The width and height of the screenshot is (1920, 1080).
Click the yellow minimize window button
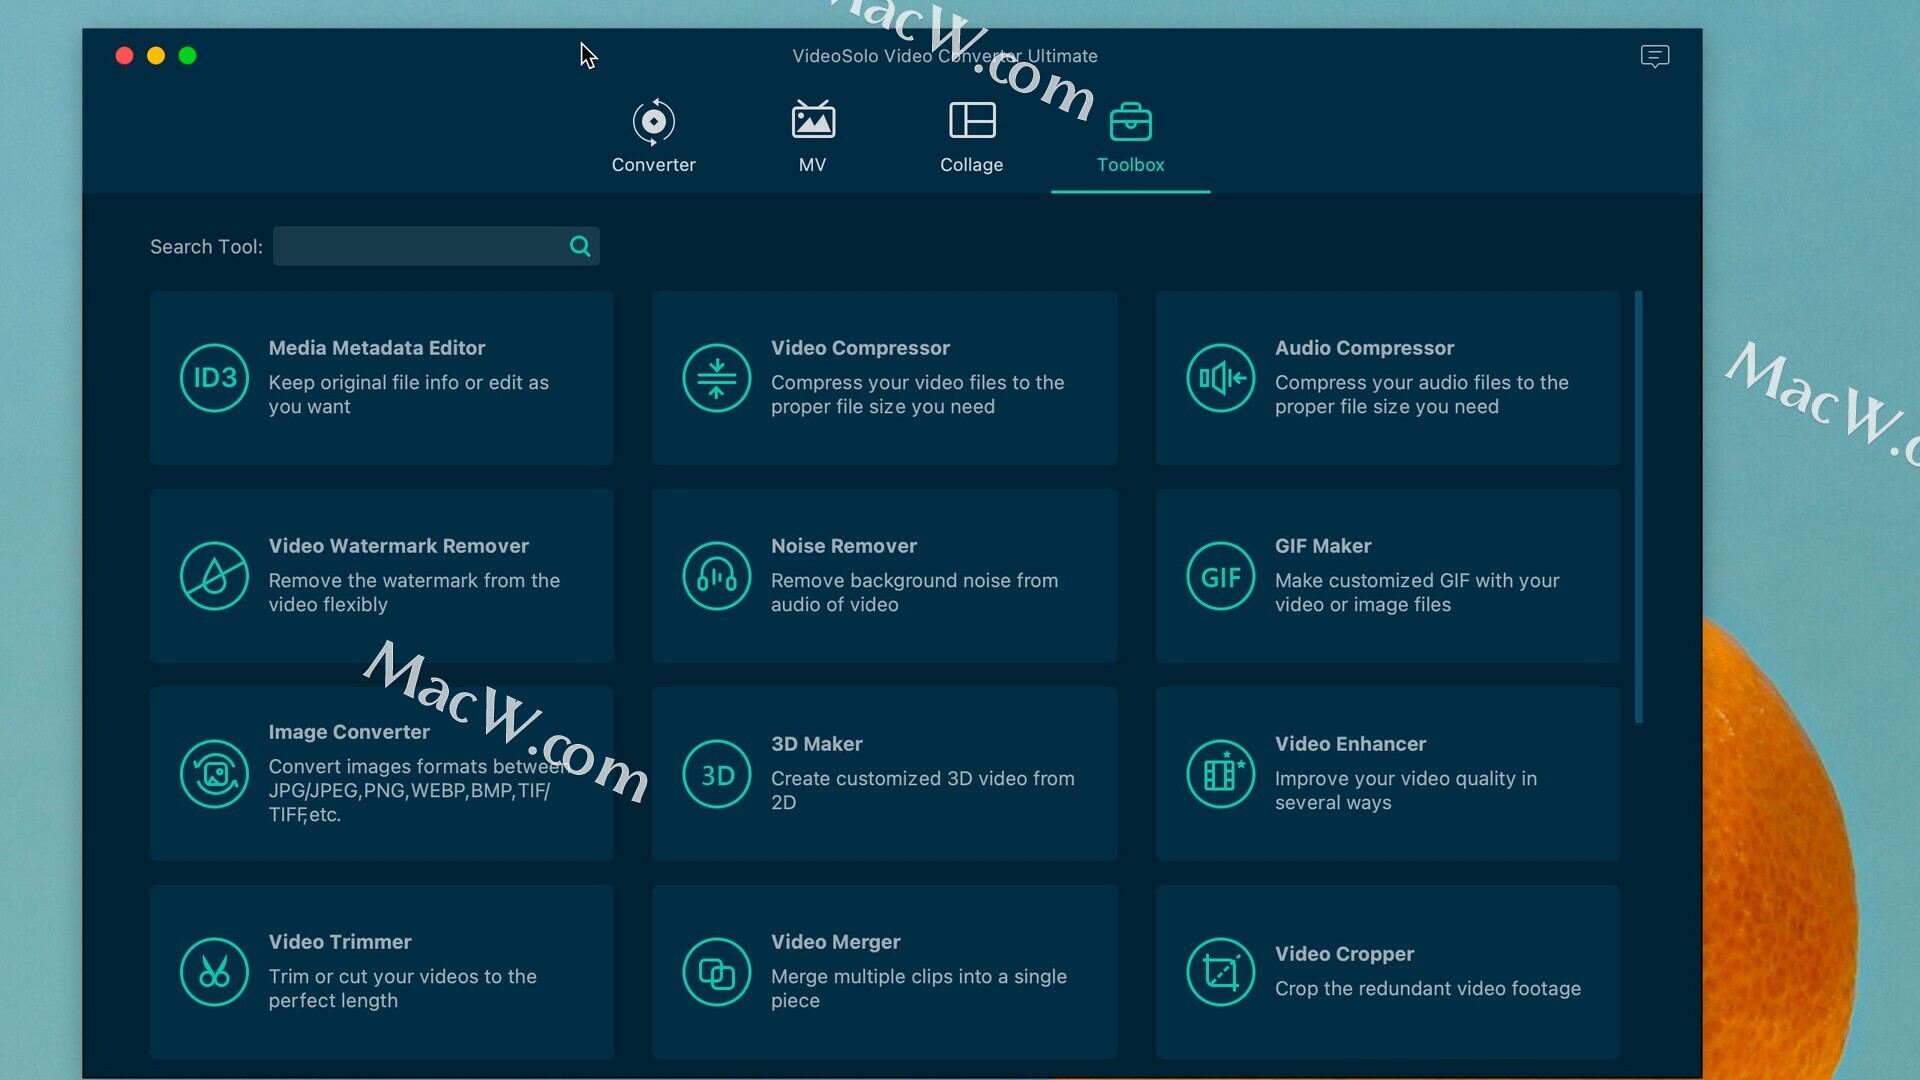[156, 56]
